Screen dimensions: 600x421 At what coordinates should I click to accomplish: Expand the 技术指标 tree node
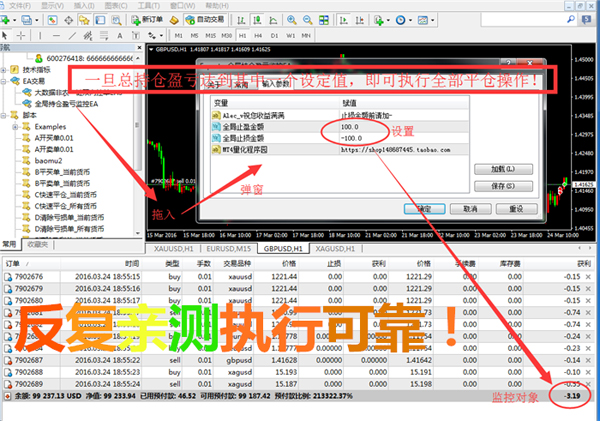[x=3, y=70]
